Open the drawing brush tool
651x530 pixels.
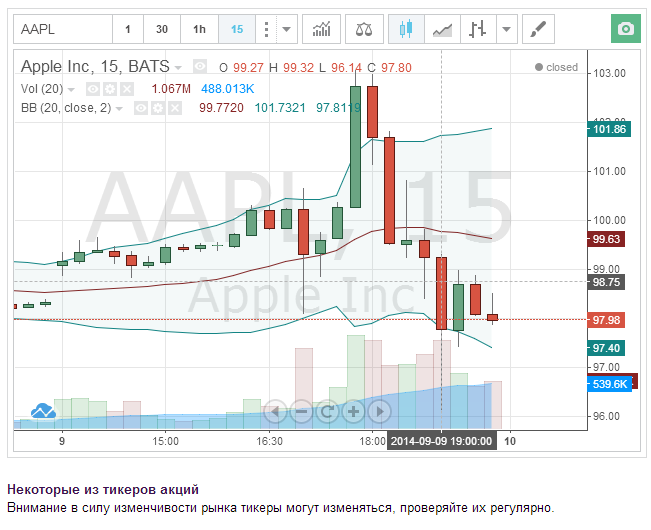(538, 29)
